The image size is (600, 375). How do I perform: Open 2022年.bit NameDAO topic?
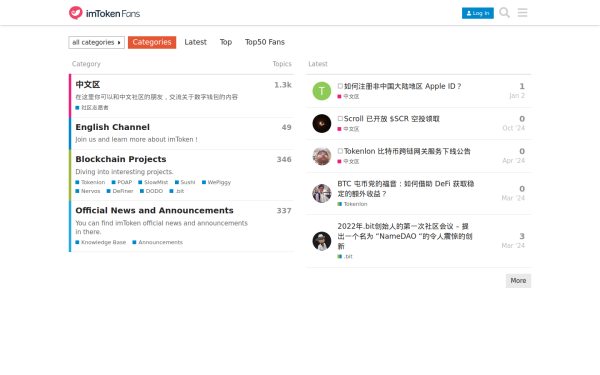(x=405, y=236)
